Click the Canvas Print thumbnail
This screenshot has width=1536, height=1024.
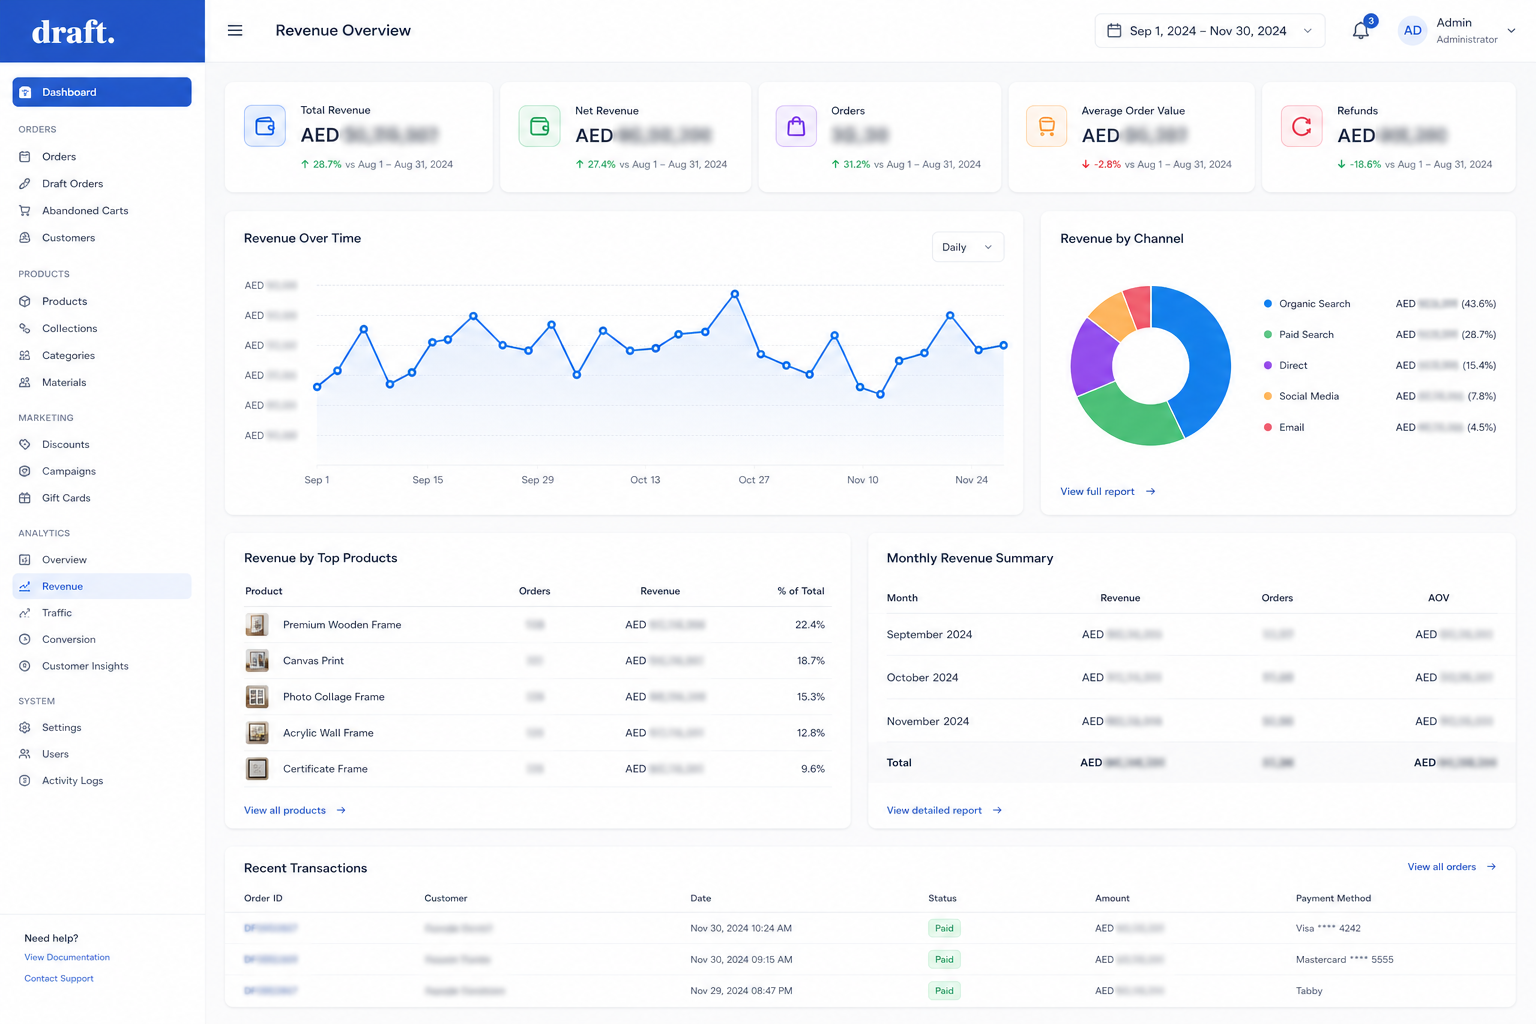(x=257, y=661)
